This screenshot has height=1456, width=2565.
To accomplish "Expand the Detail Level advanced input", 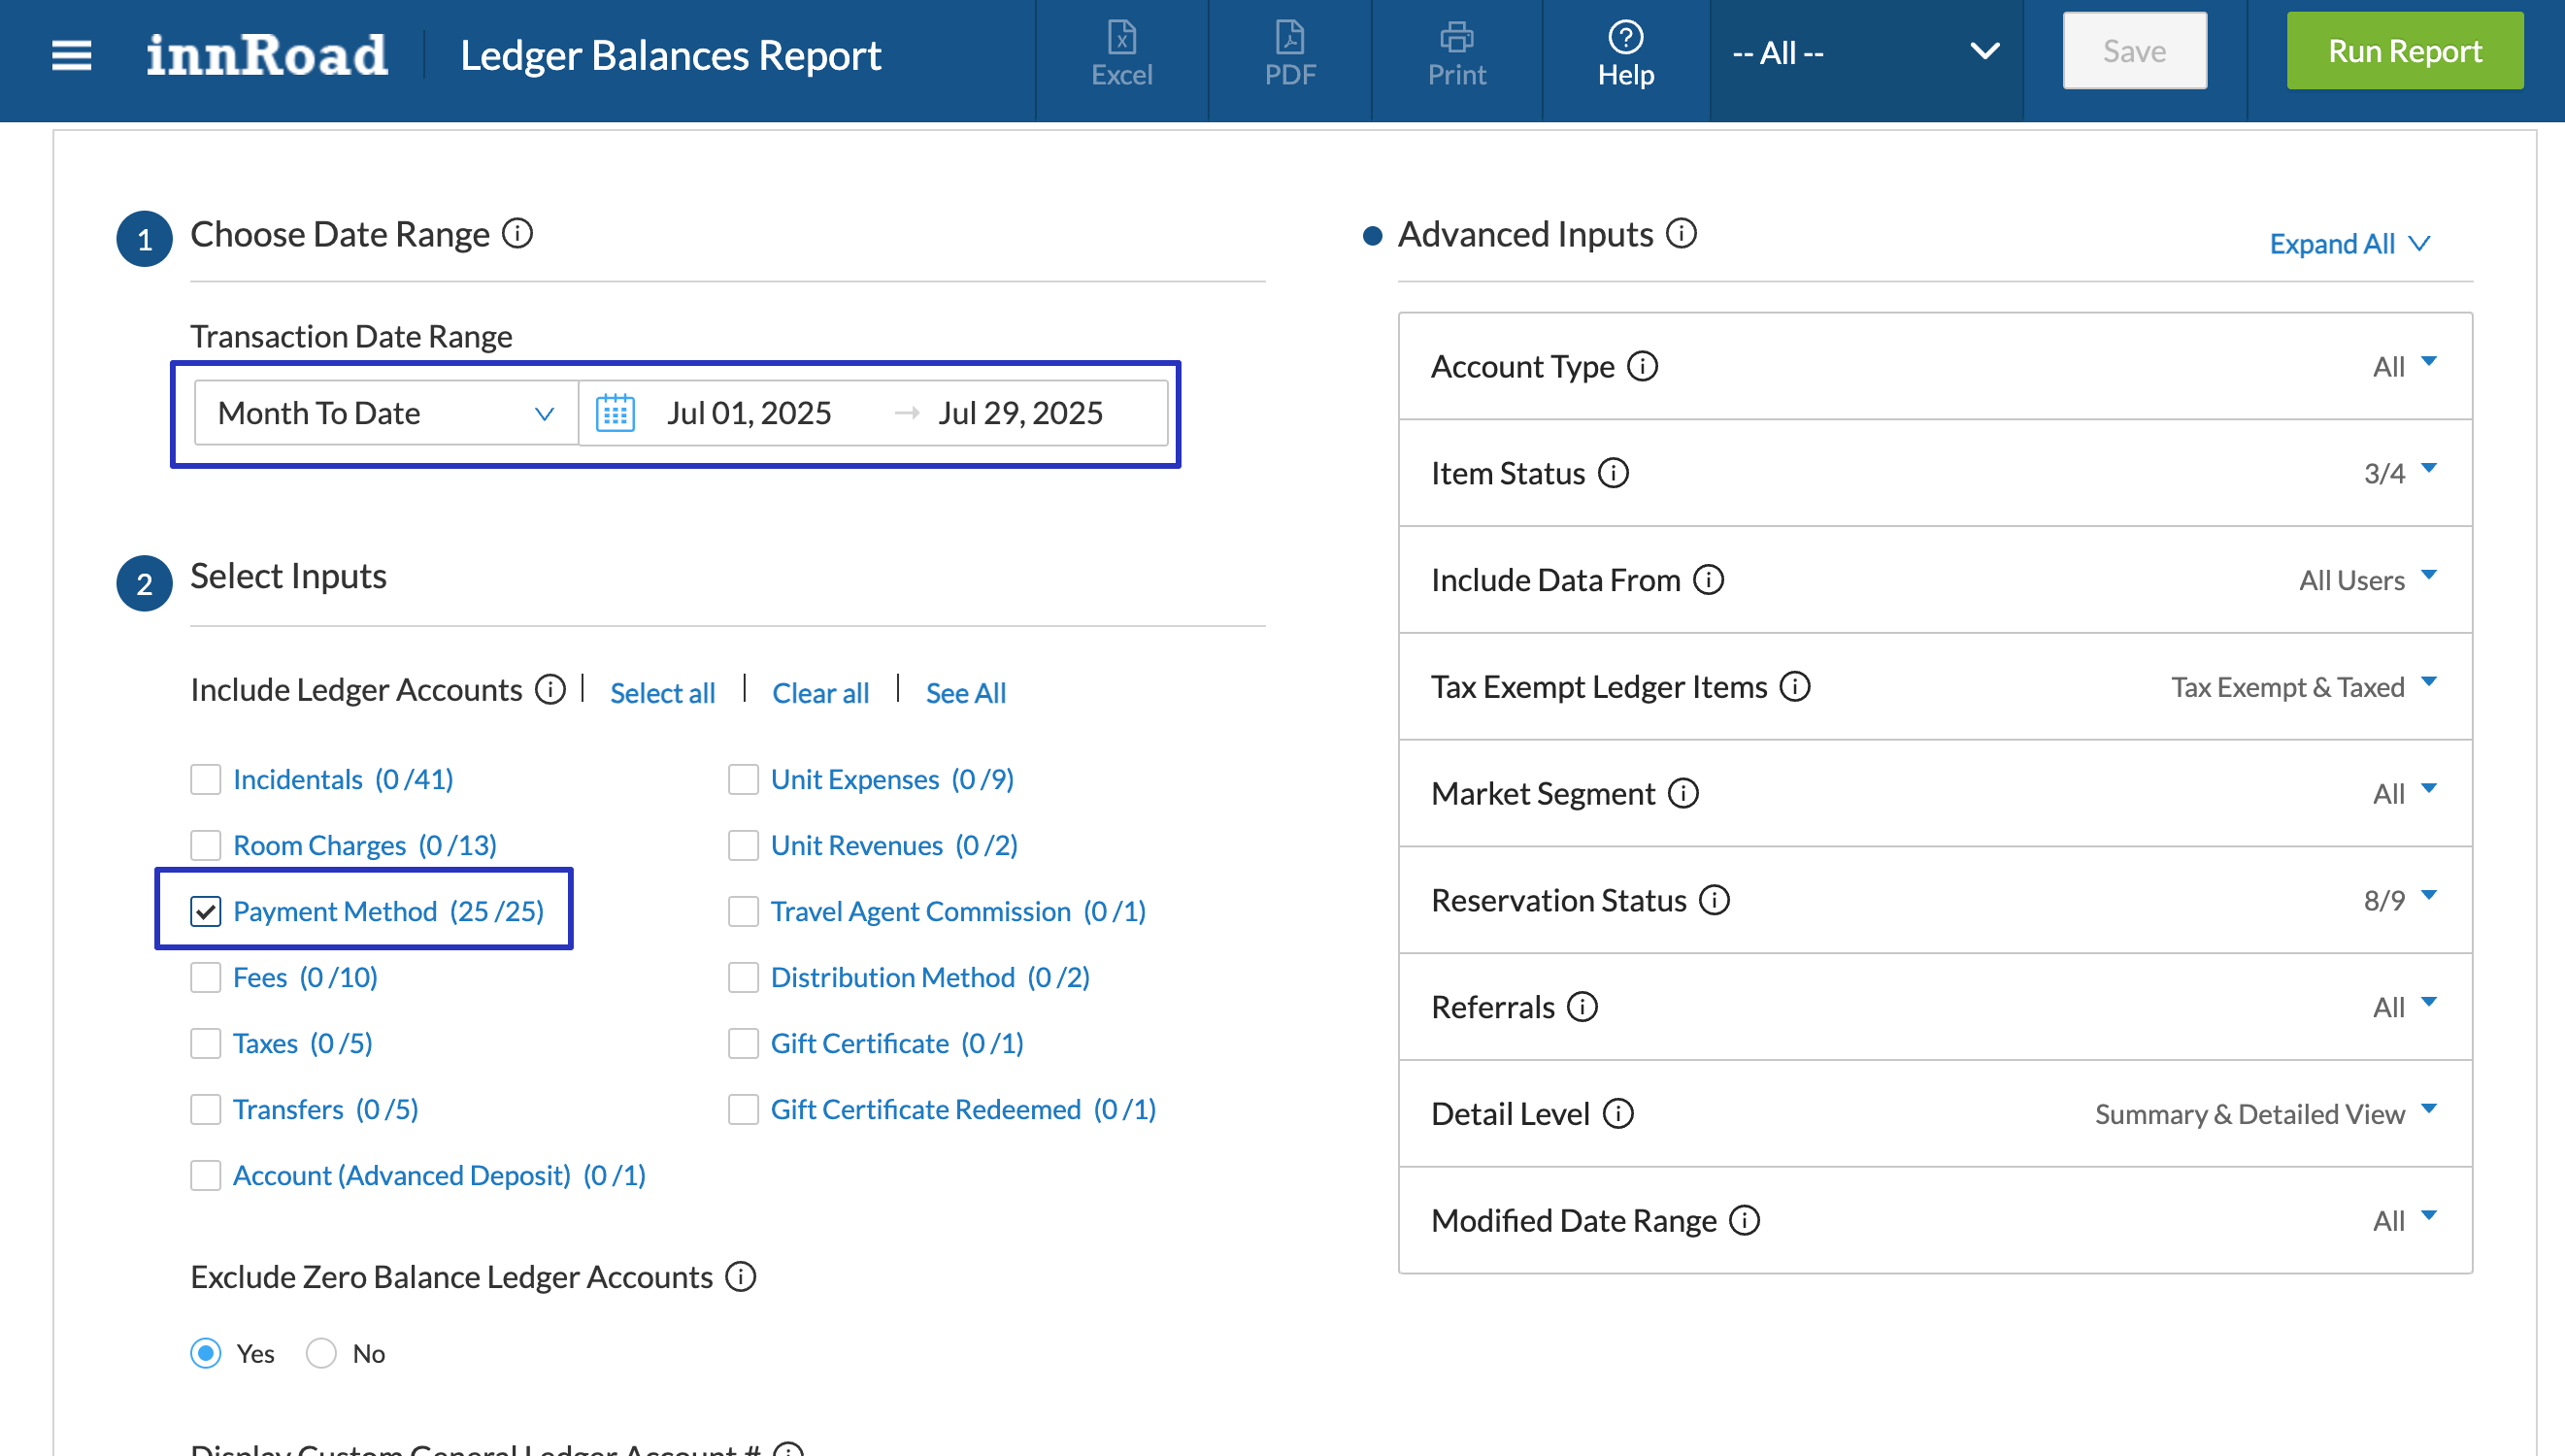I will click(x=2427, y=1110).
